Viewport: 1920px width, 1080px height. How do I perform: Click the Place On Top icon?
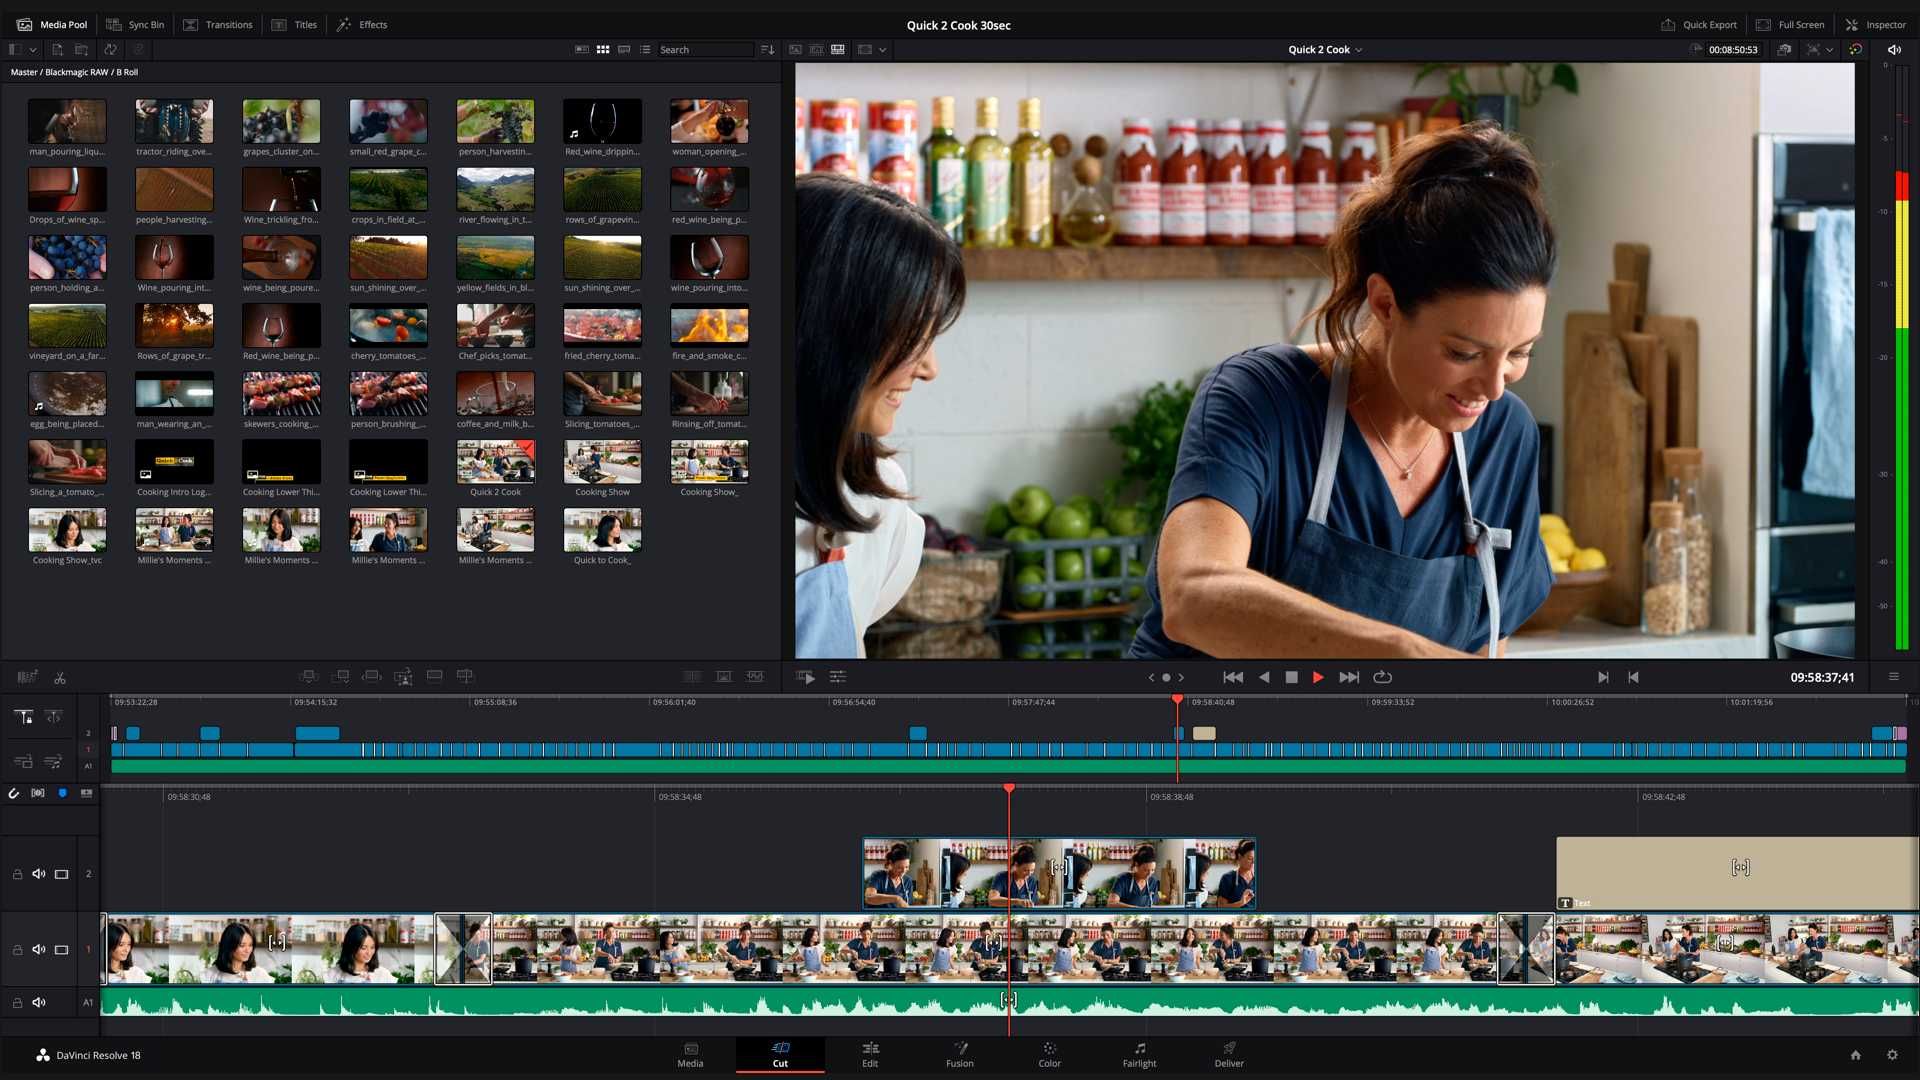434,676
